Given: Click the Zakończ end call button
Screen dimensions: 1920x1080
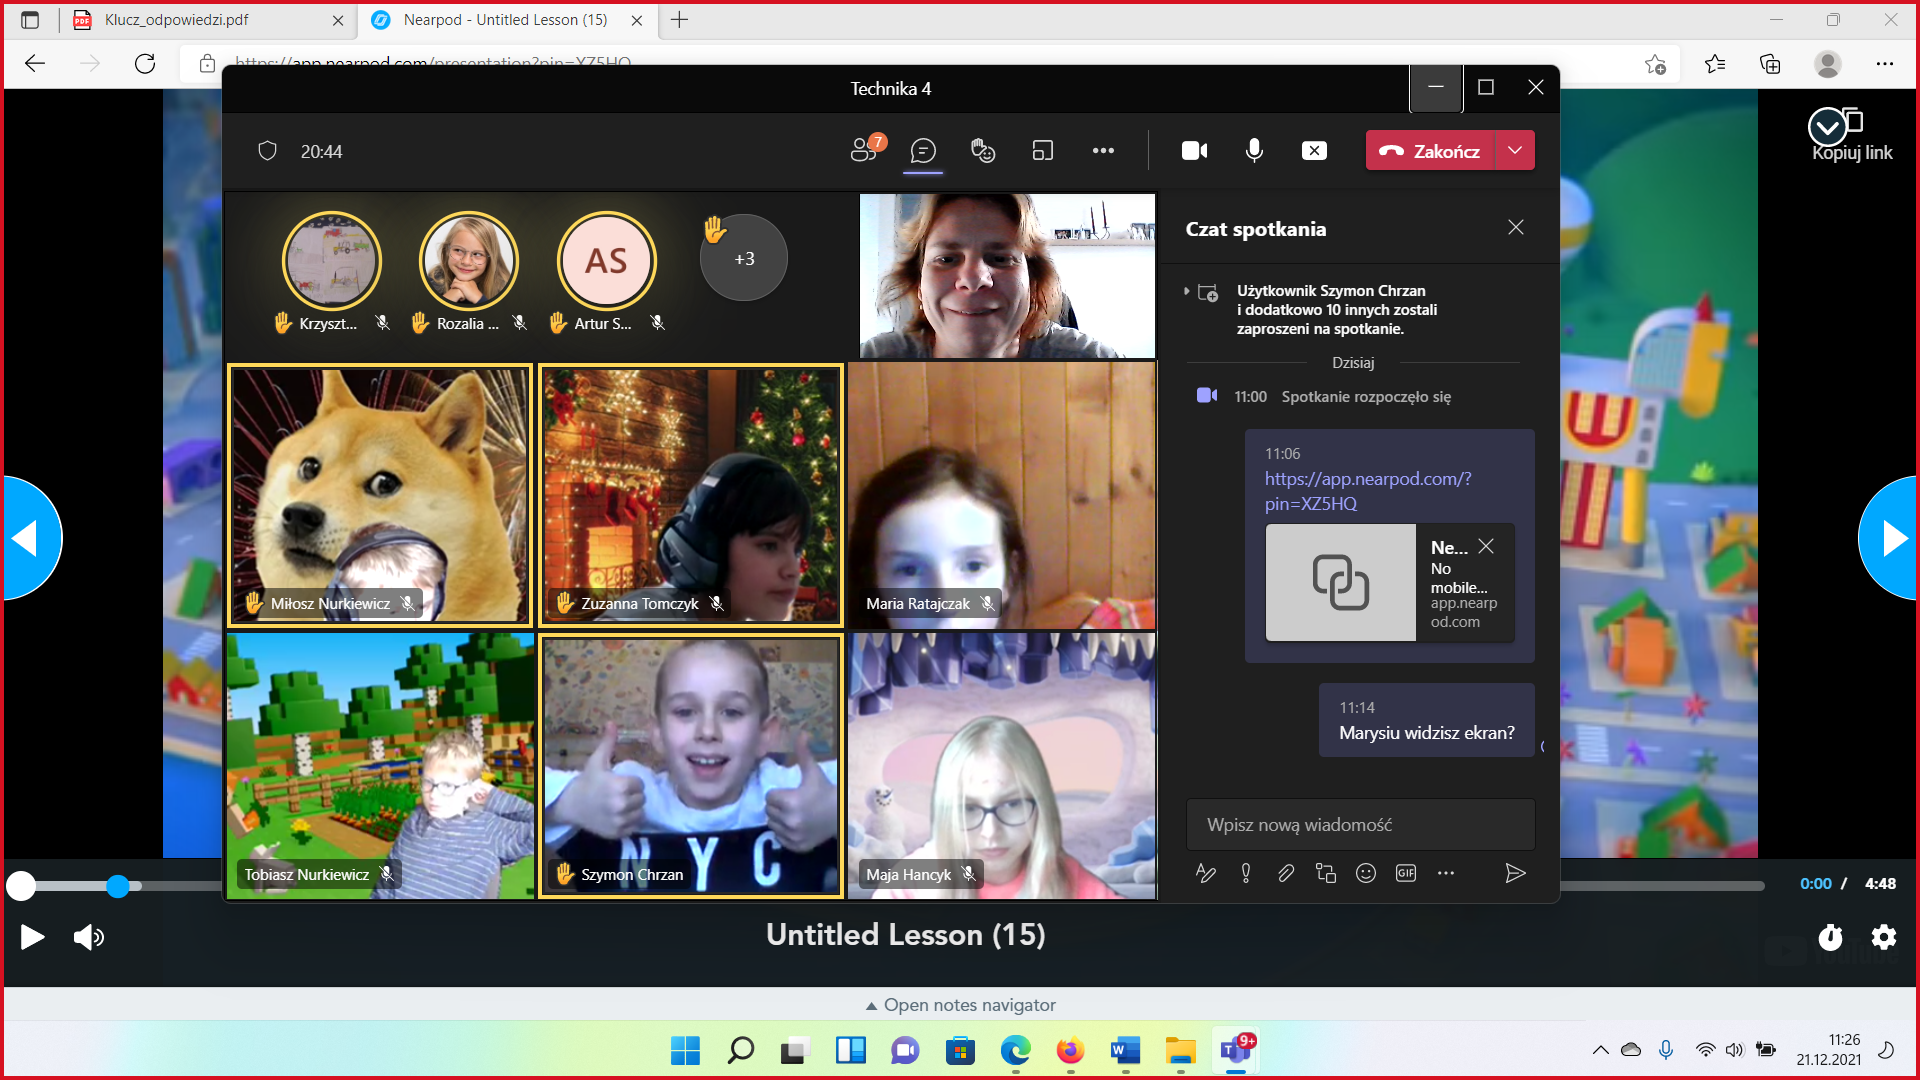Looking at the screenshot, I should 1430,151.
